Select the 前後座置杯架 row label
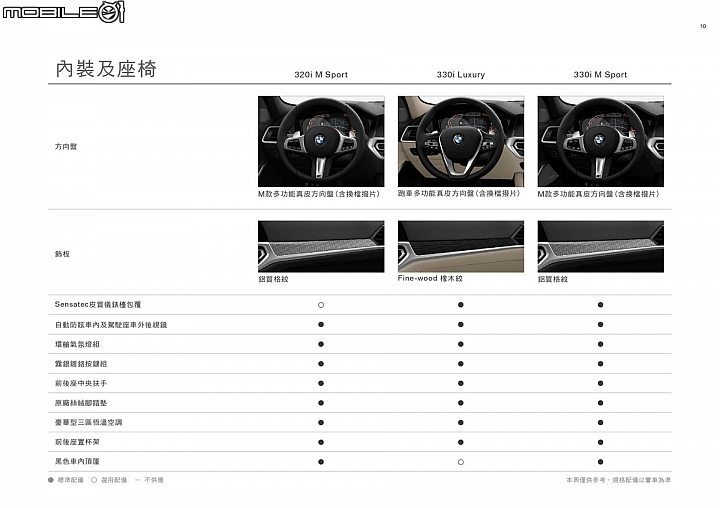 [77, 442]
